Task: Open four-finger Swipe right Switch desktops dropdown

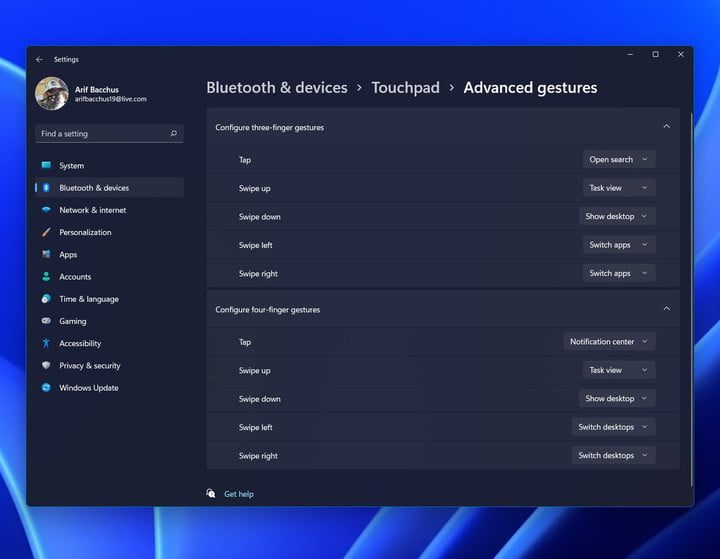Action: coord(613,456)
